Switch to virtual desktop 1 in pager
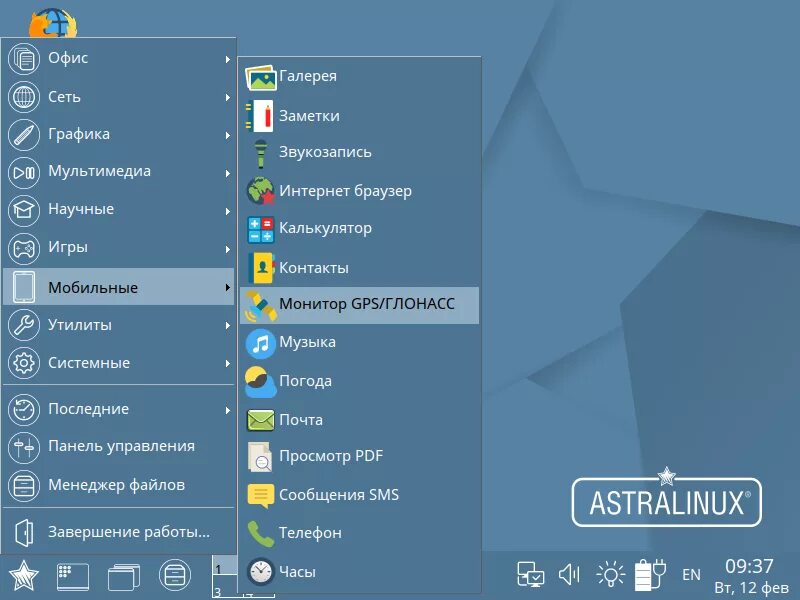The width and height of the screenshot is (800, 600). (x=225, y=565)
